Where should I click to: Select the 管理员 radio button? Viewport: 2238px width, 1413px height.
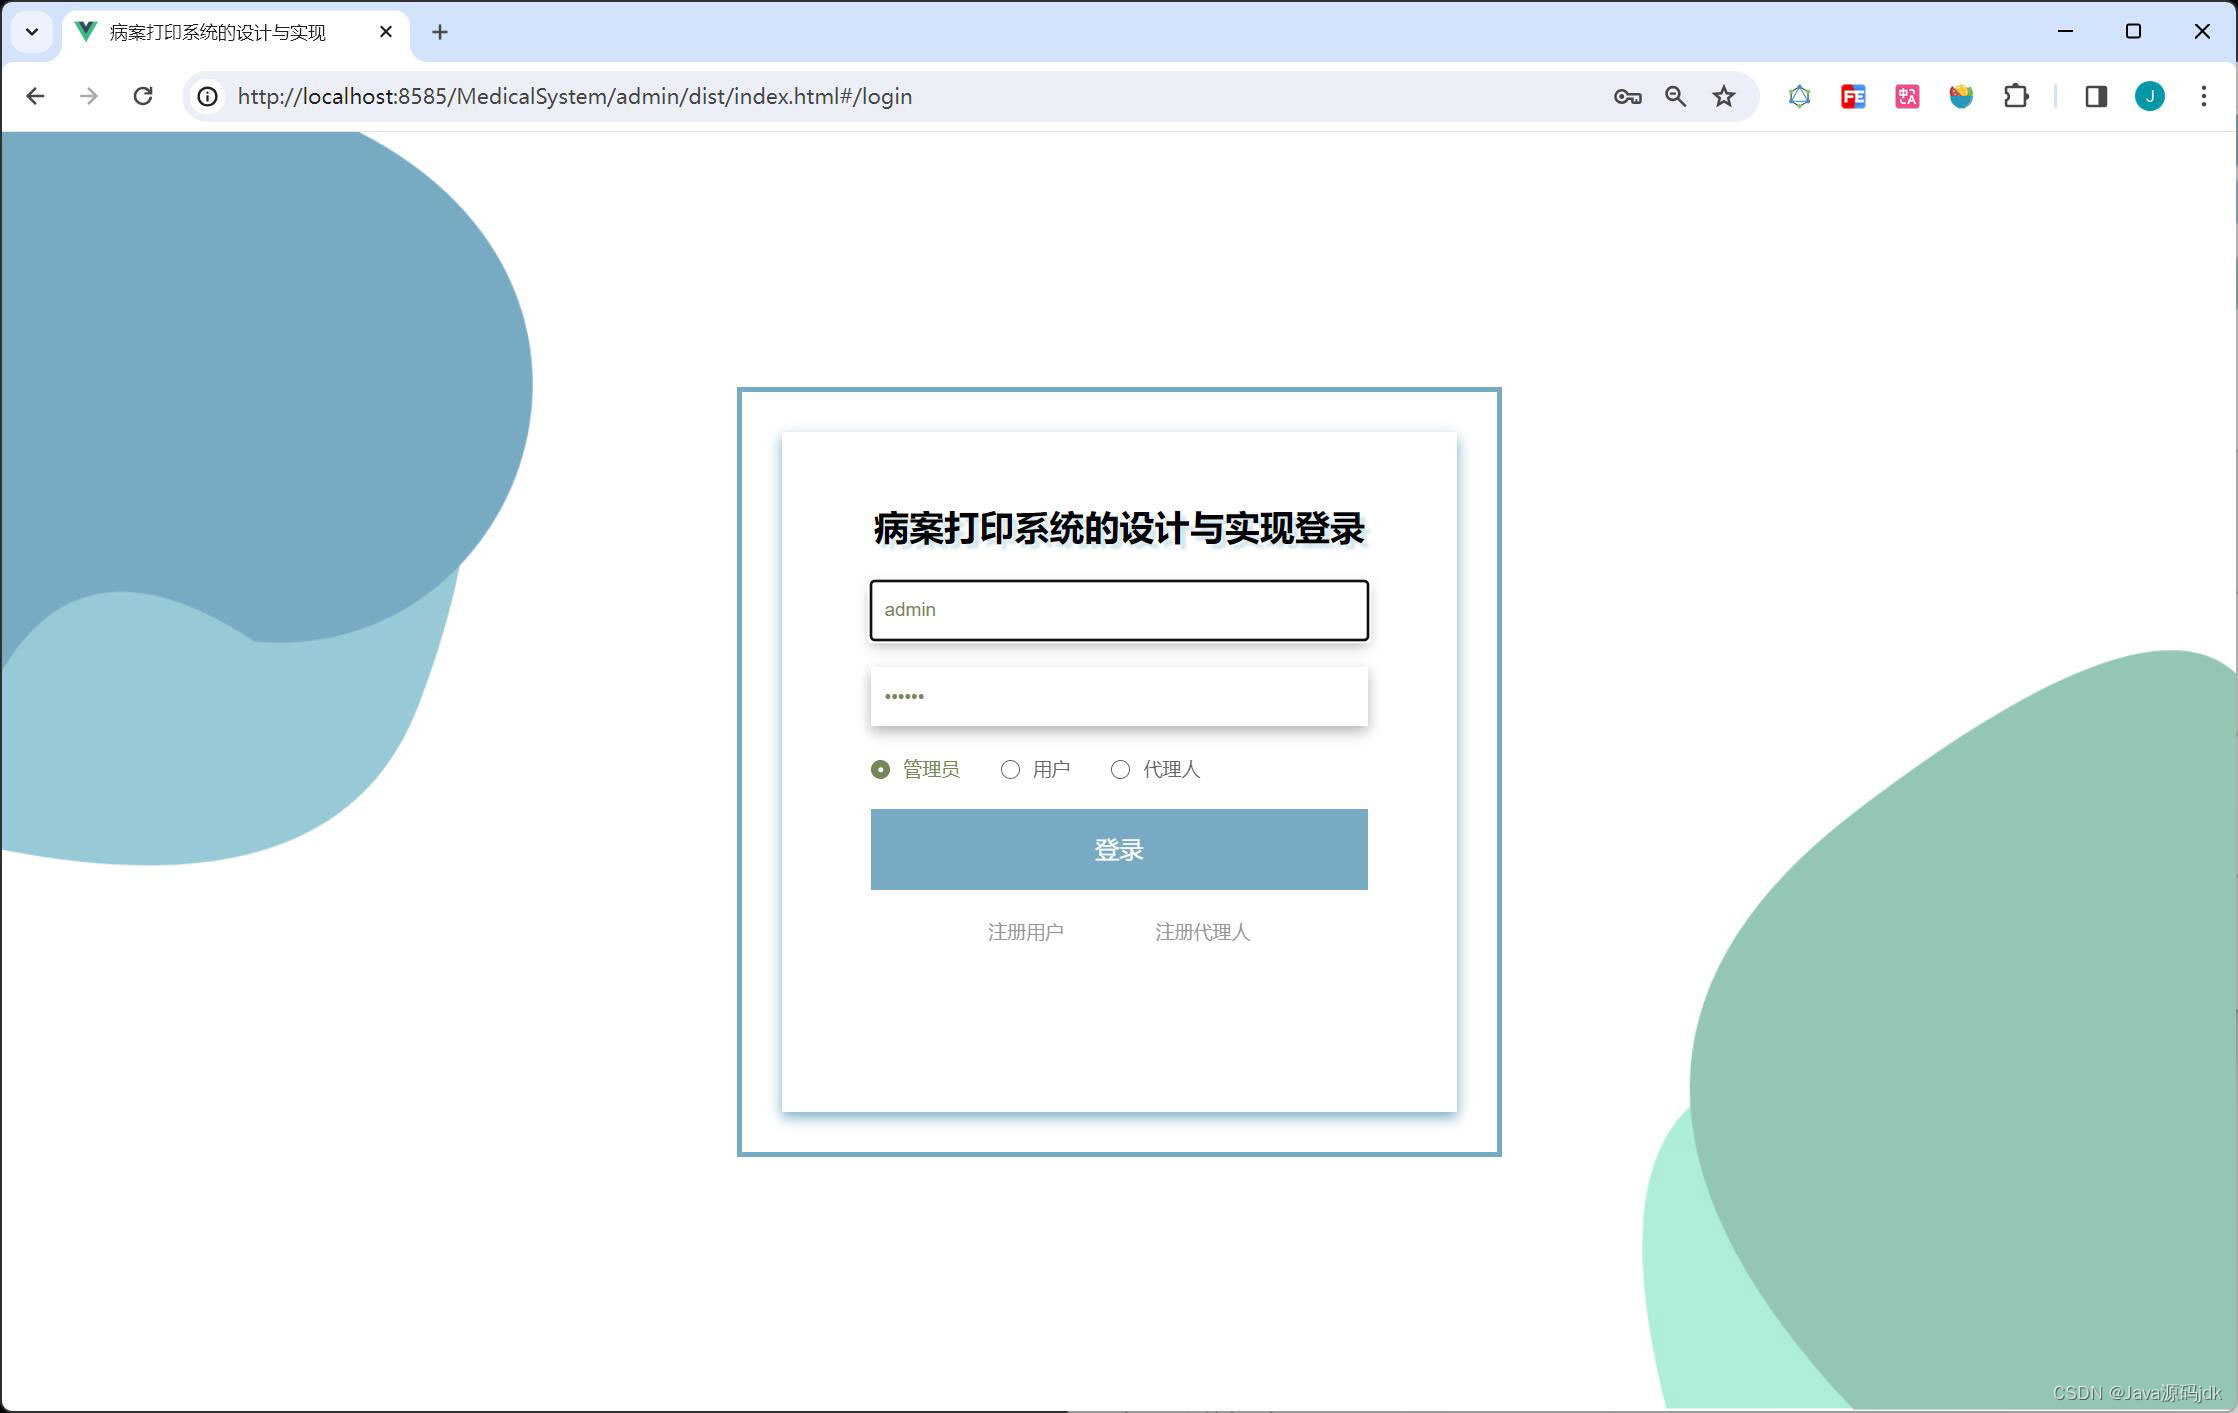(x=880, y=769)
